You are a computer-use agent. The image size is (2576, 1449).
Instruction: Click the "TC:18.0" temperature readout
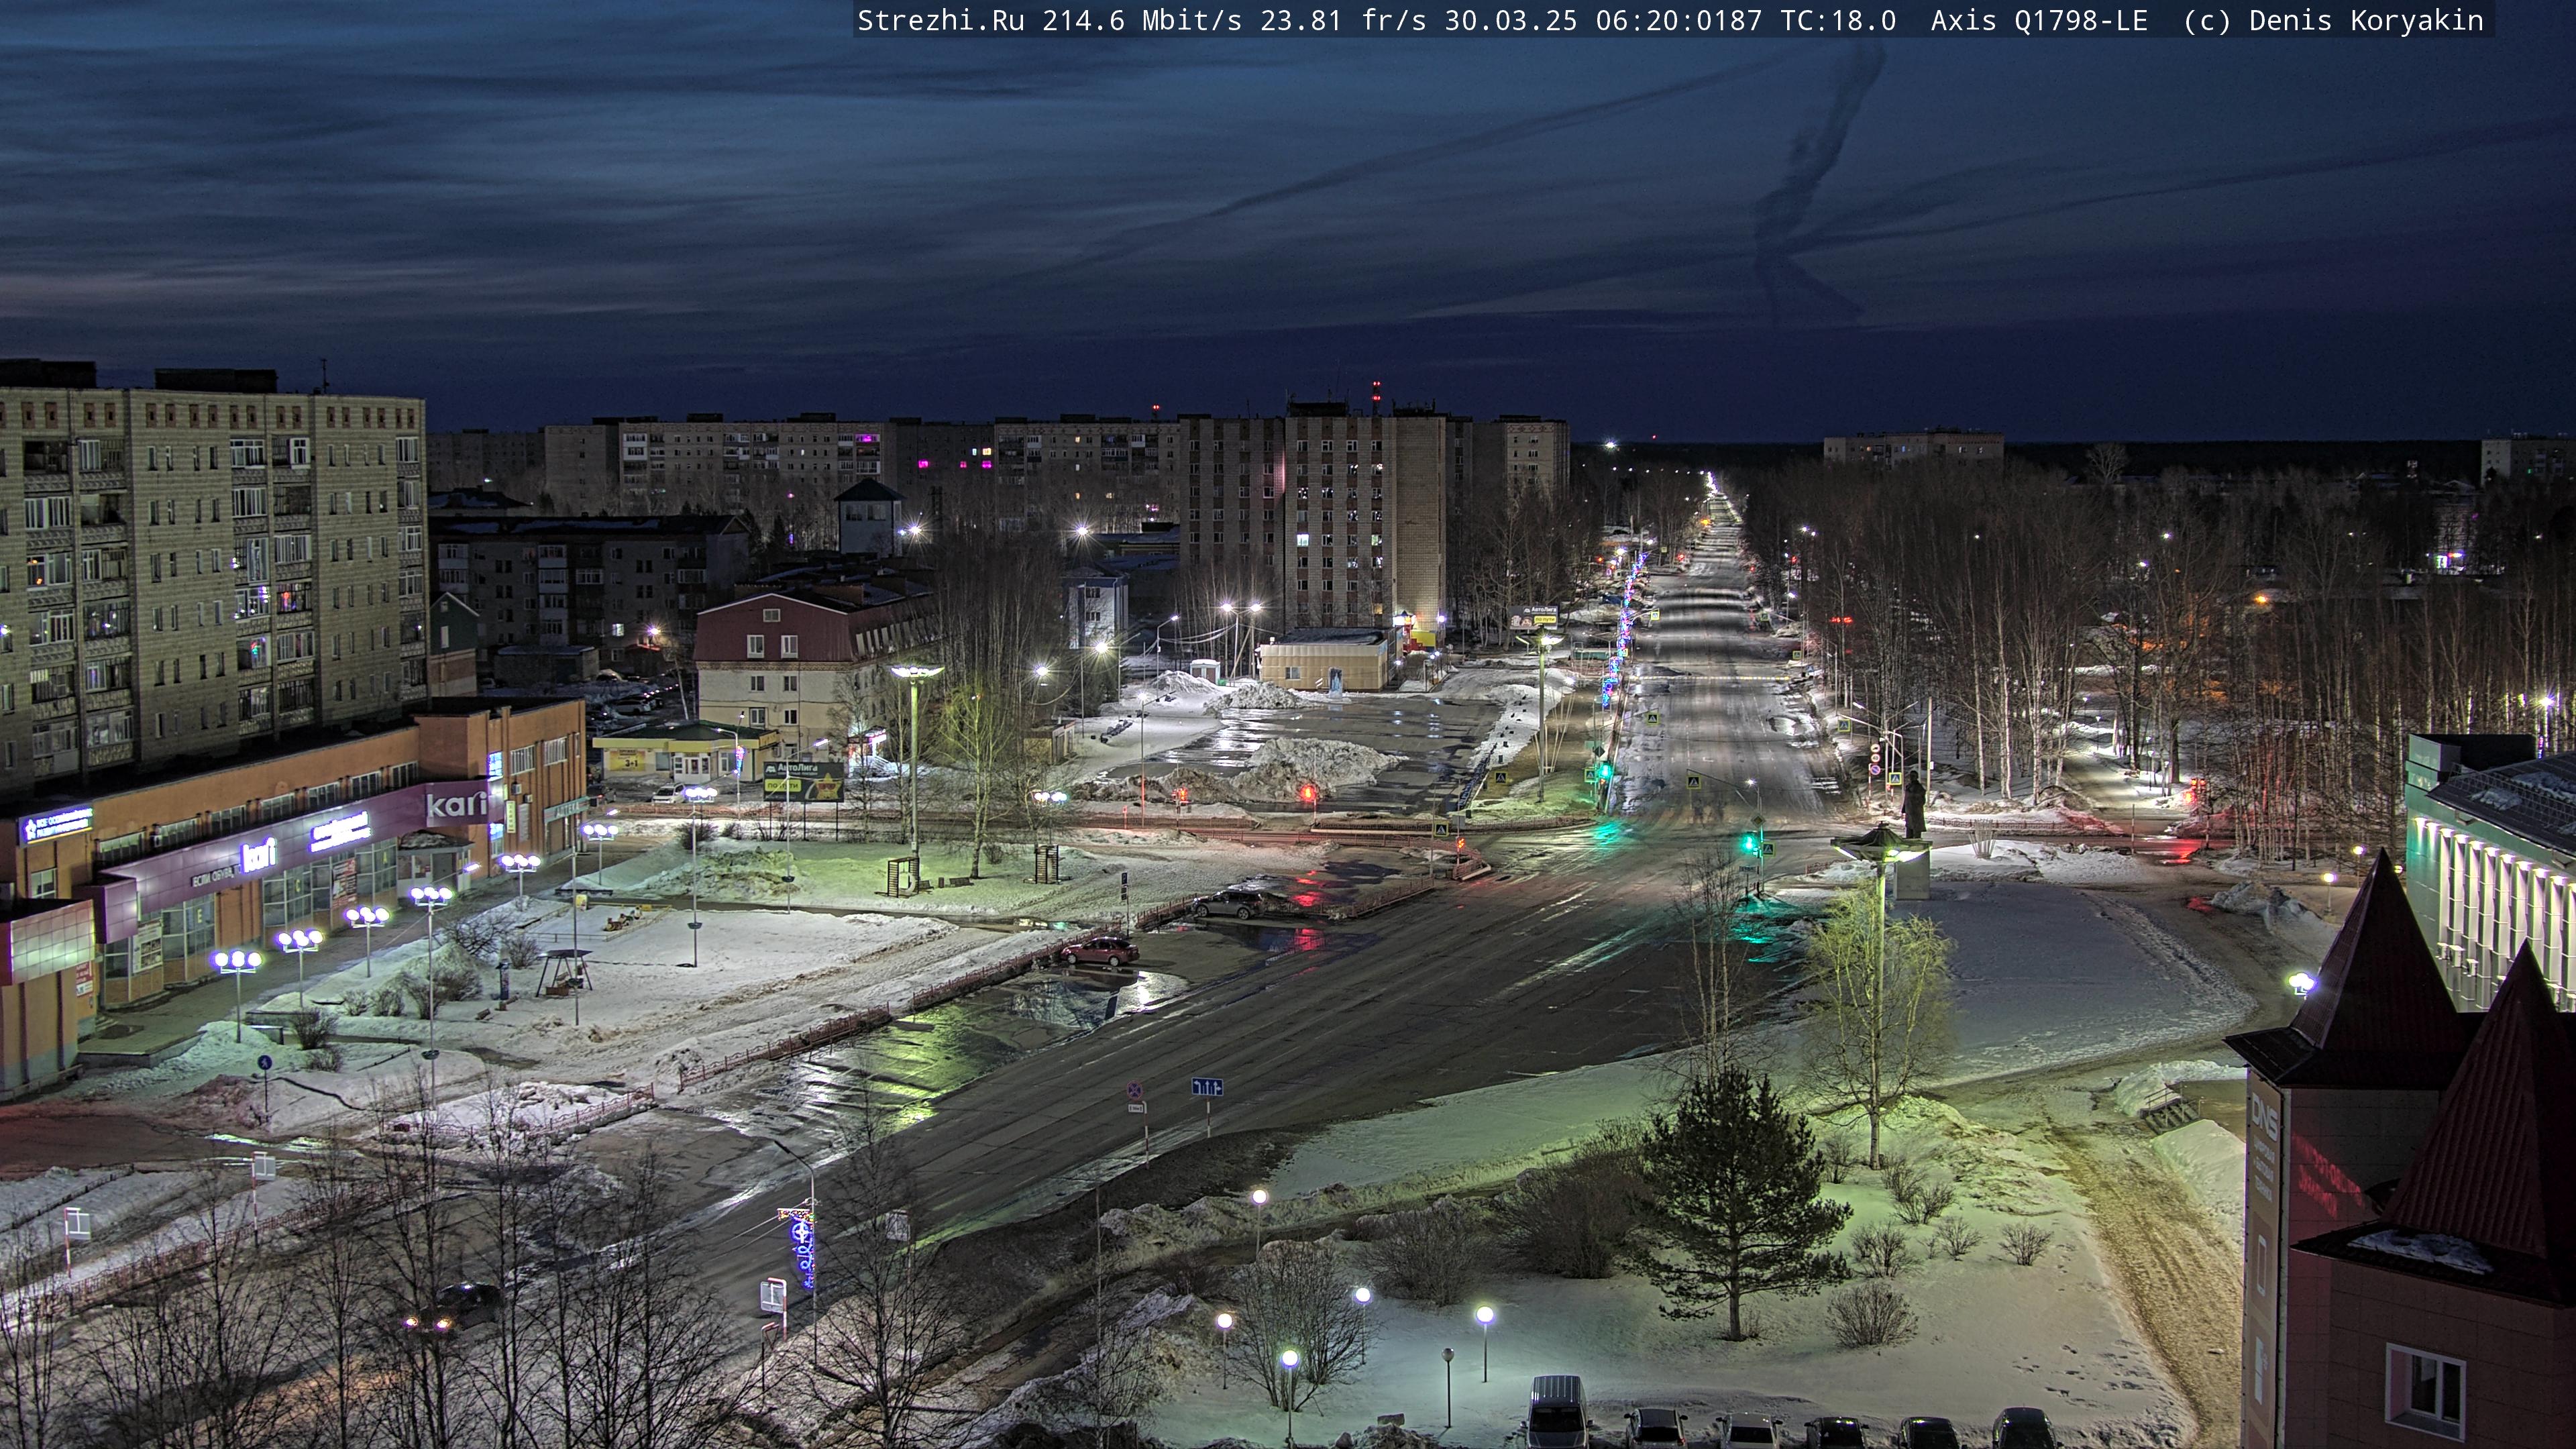pos(1838,21)
